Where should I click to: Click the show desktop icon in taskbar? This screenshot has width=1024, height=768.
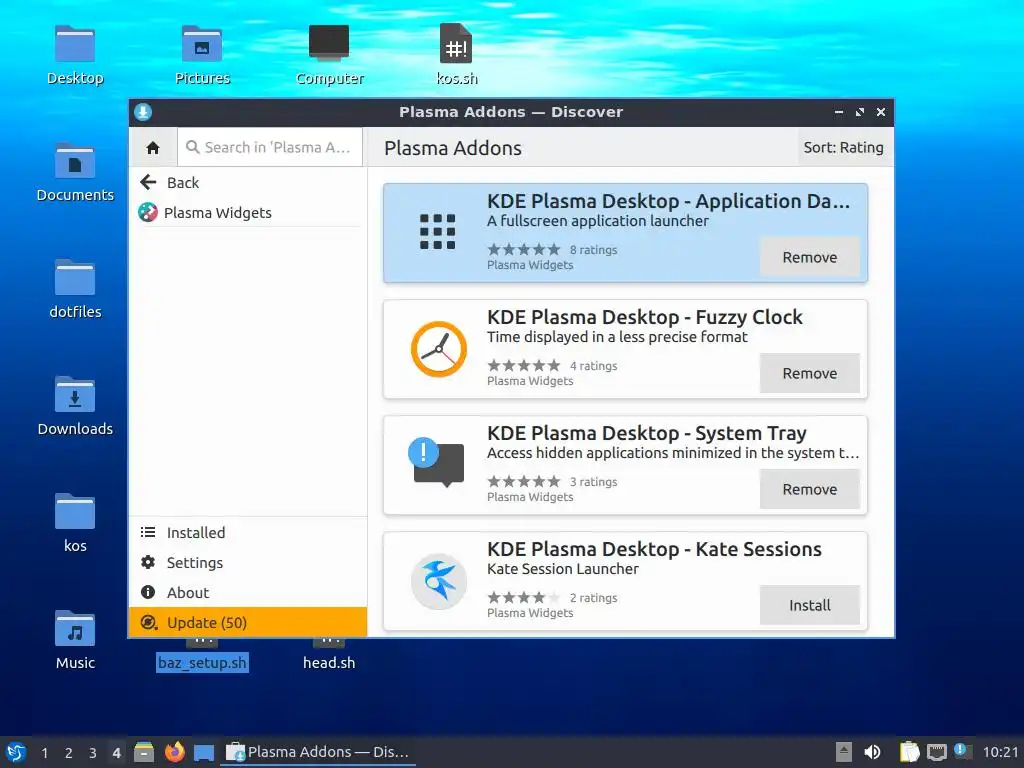204,753
